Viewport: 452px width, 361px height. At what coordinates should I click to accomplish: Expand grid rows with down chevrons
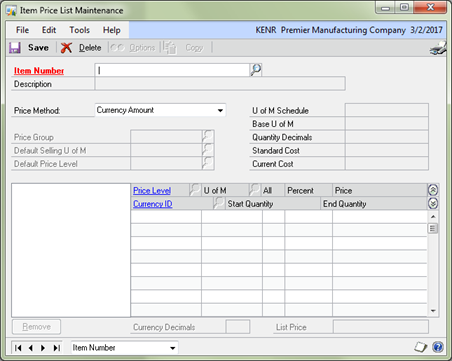point(433,203)
